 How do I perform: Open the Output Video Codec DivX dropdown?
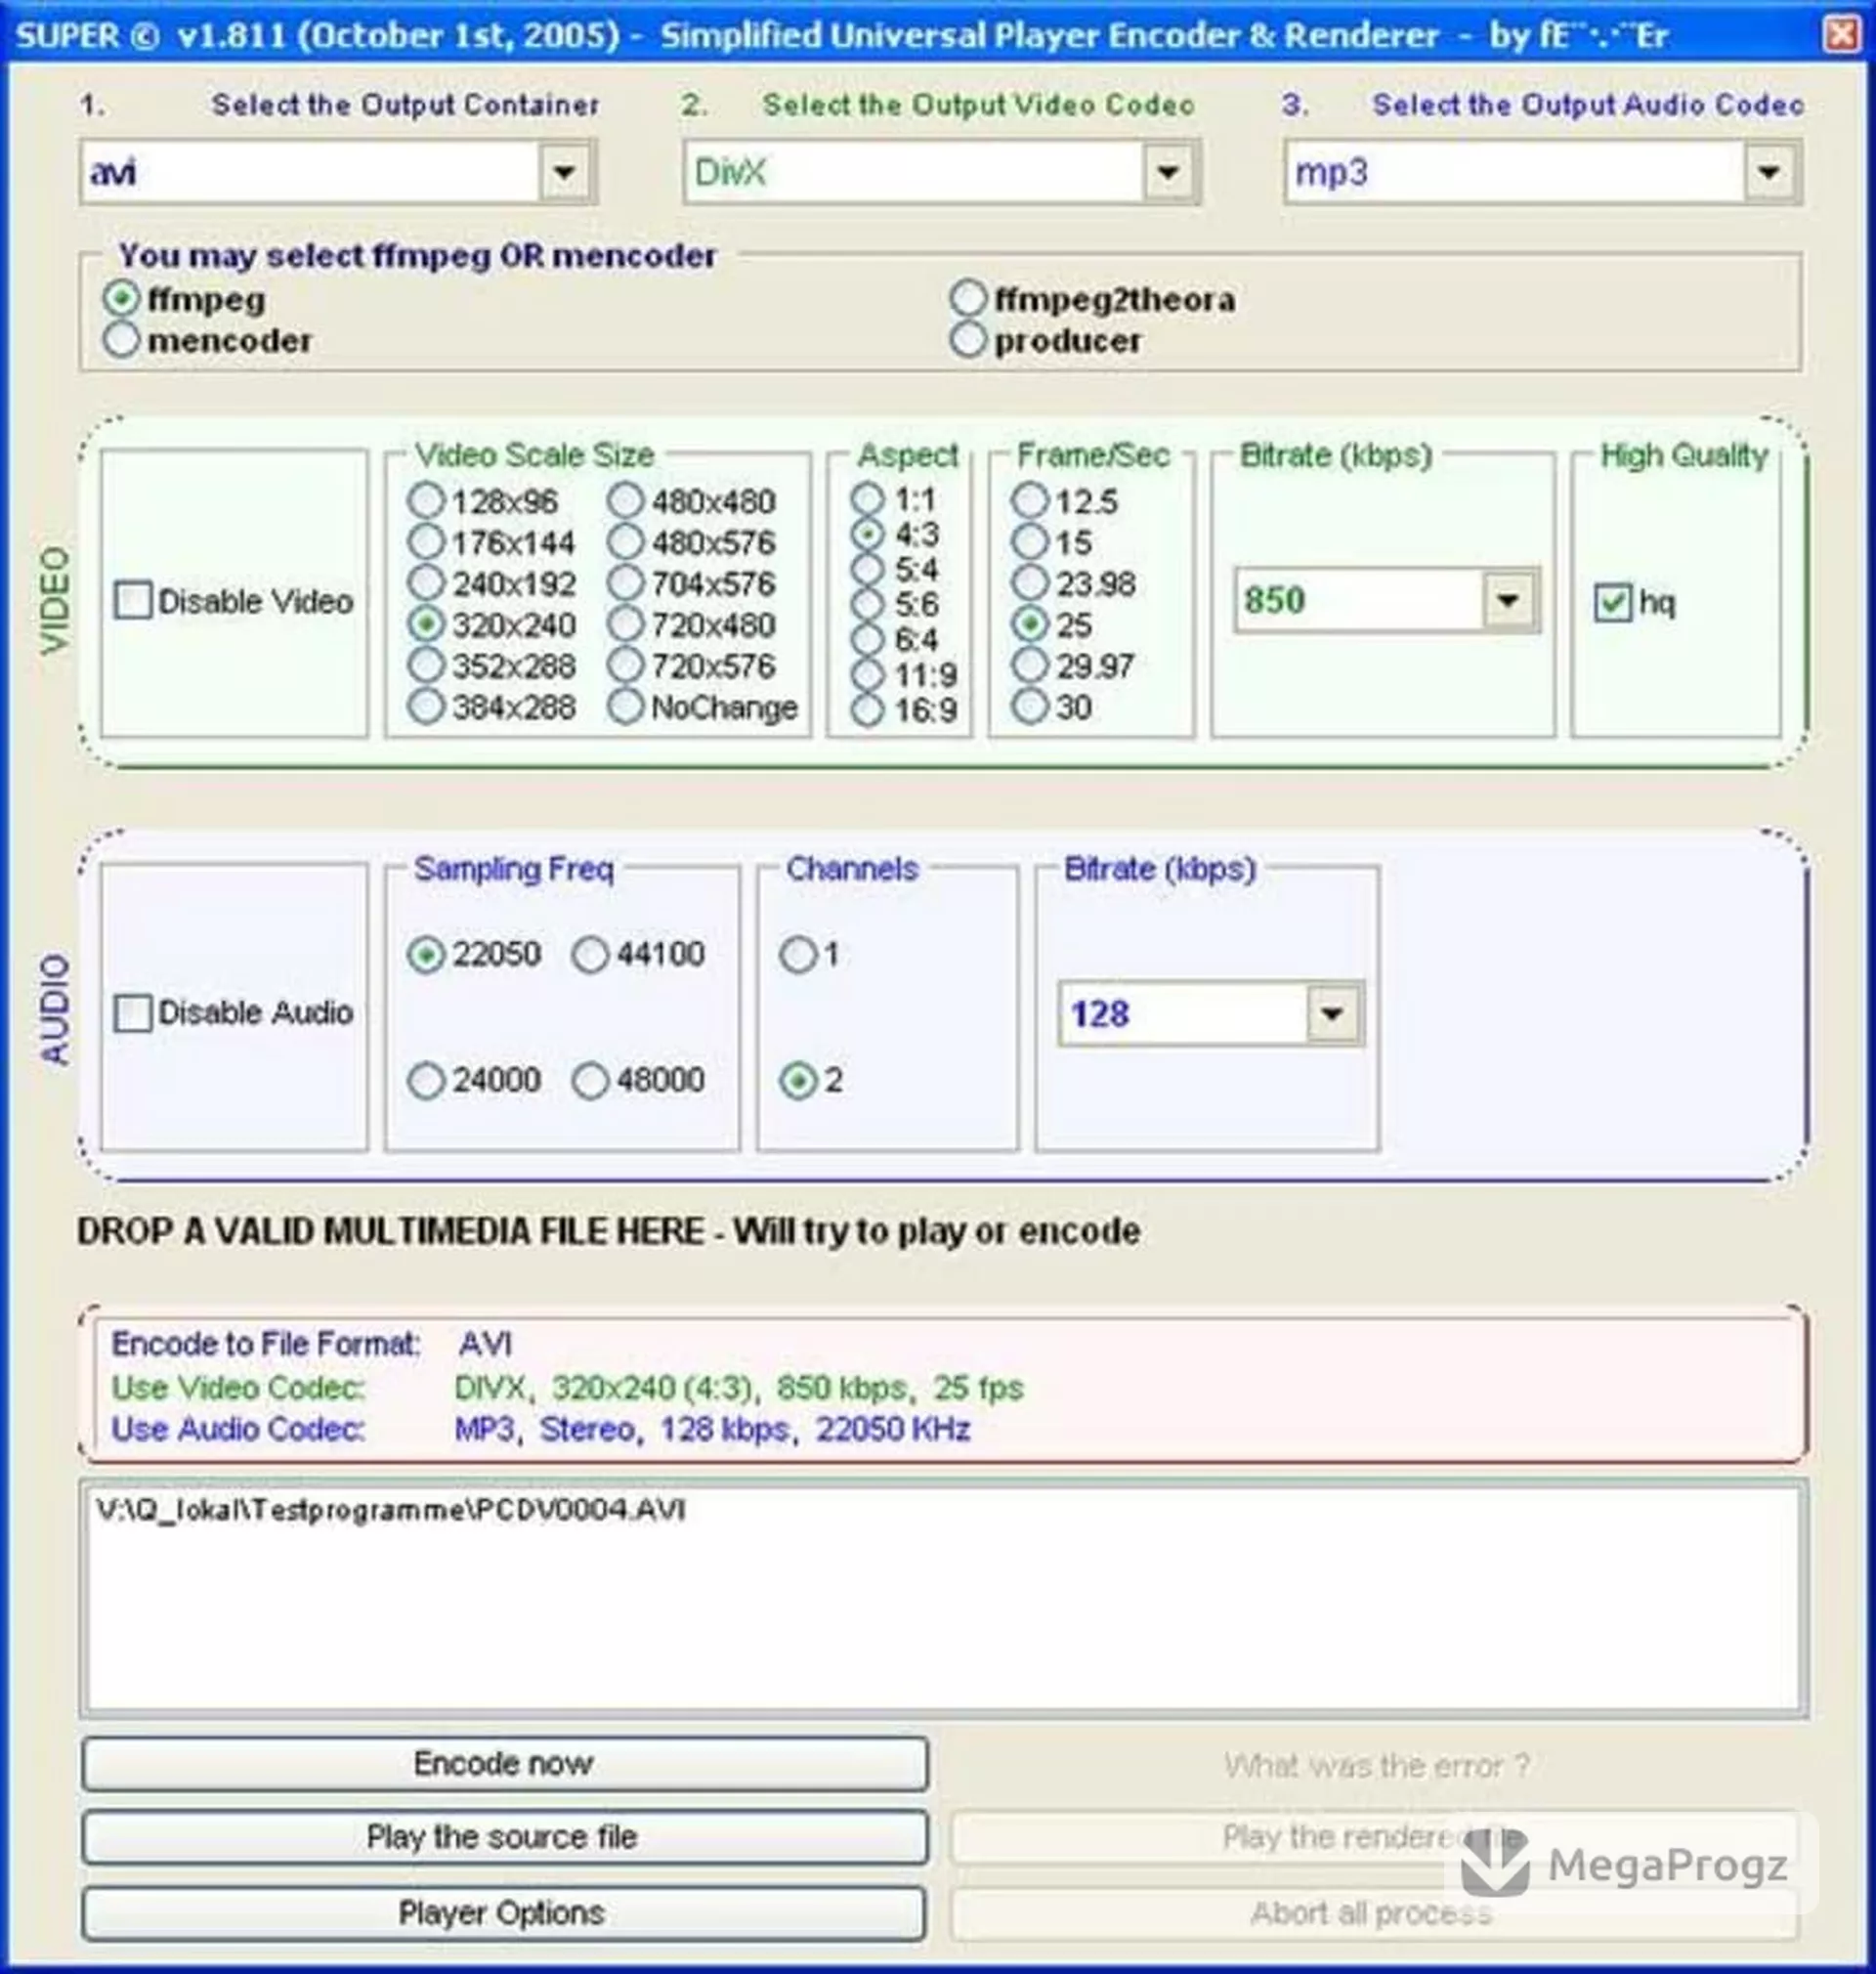1168,172
